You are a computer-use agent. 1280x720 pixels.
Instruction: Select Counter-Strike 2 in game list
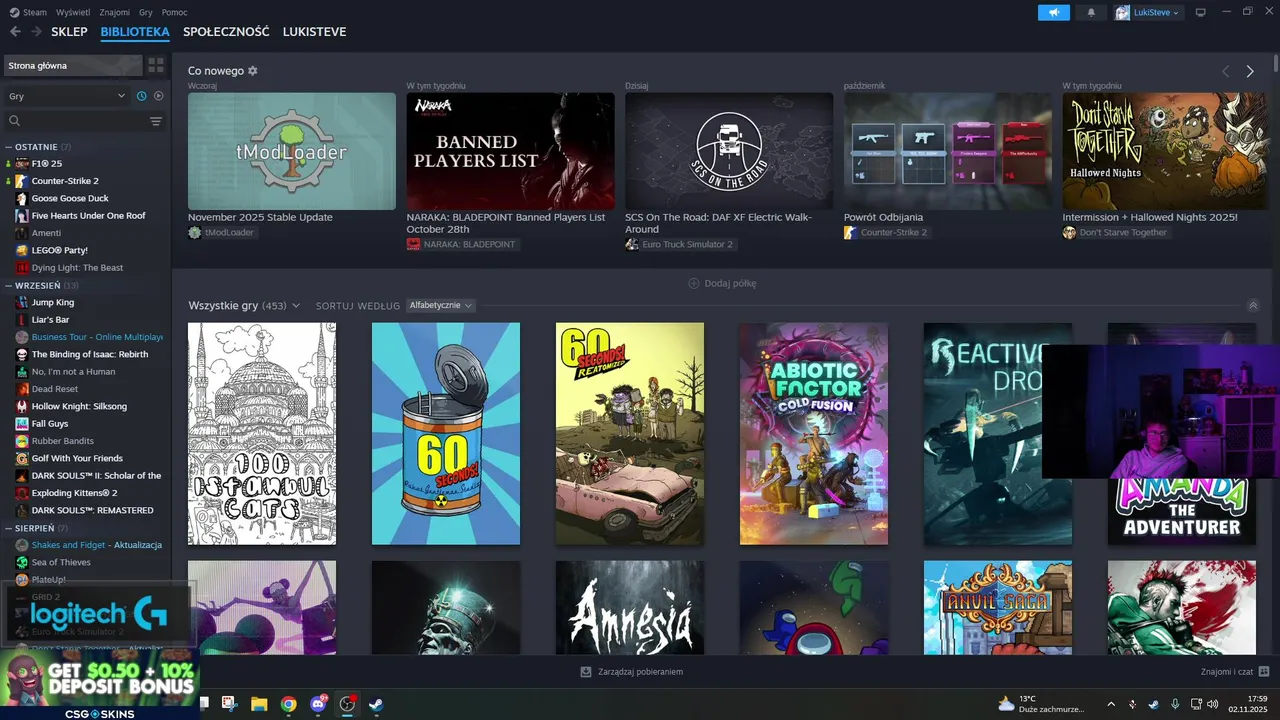(65, 181)
